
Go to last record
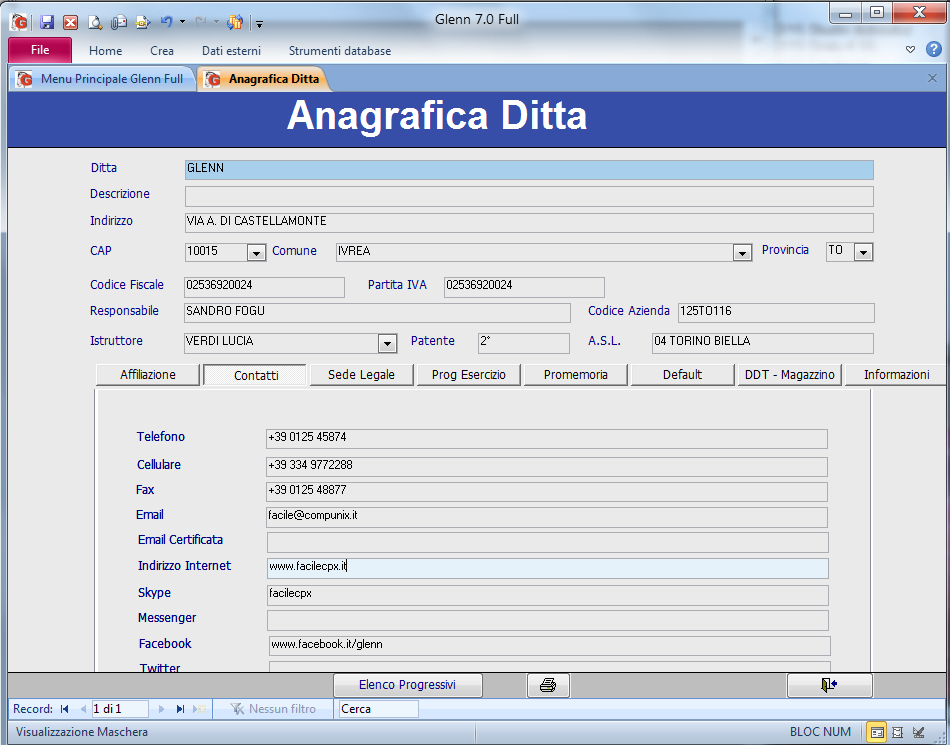coord(180,709)
